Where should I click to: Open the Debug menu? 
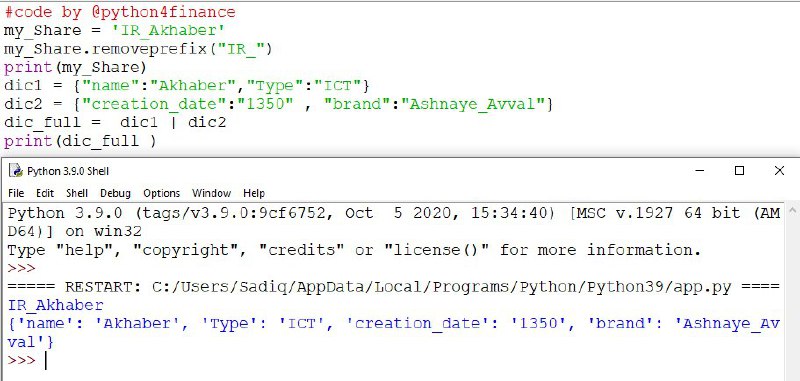point(115,193)
